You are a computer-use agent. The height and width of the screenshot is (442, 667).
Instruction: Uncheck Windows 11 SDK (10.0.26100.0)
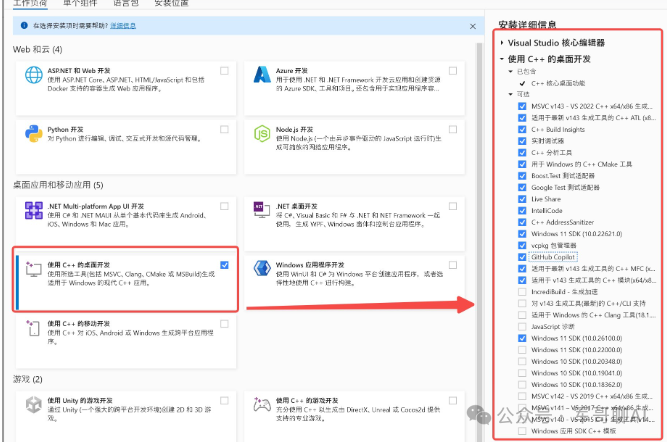pyautogui.click(x=522, y=338)
